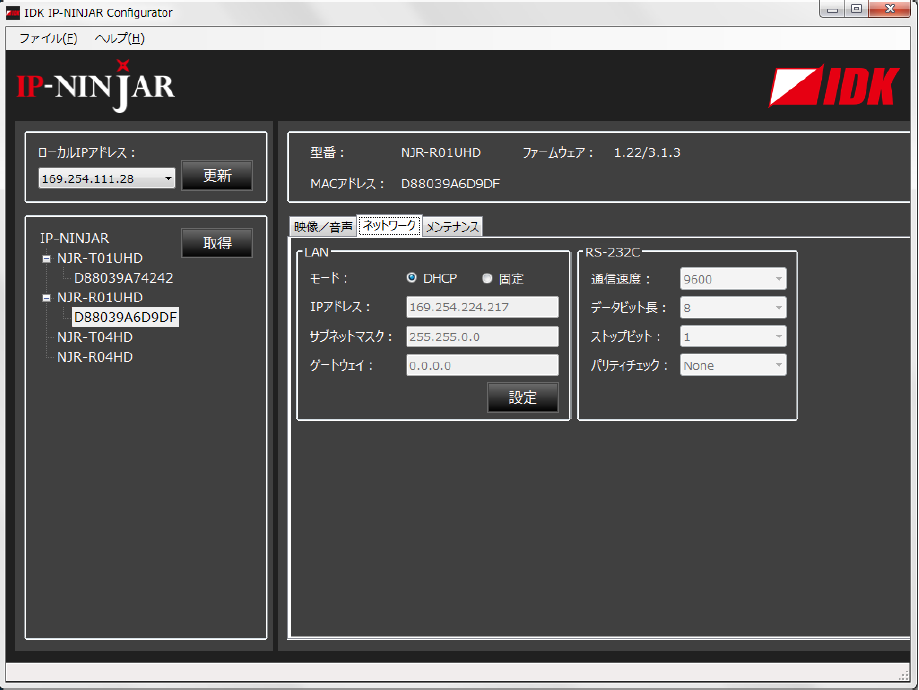Screen dimensions: 919x690
Task: Open the ヘルプ(H) menu
Action: point(119,39)
